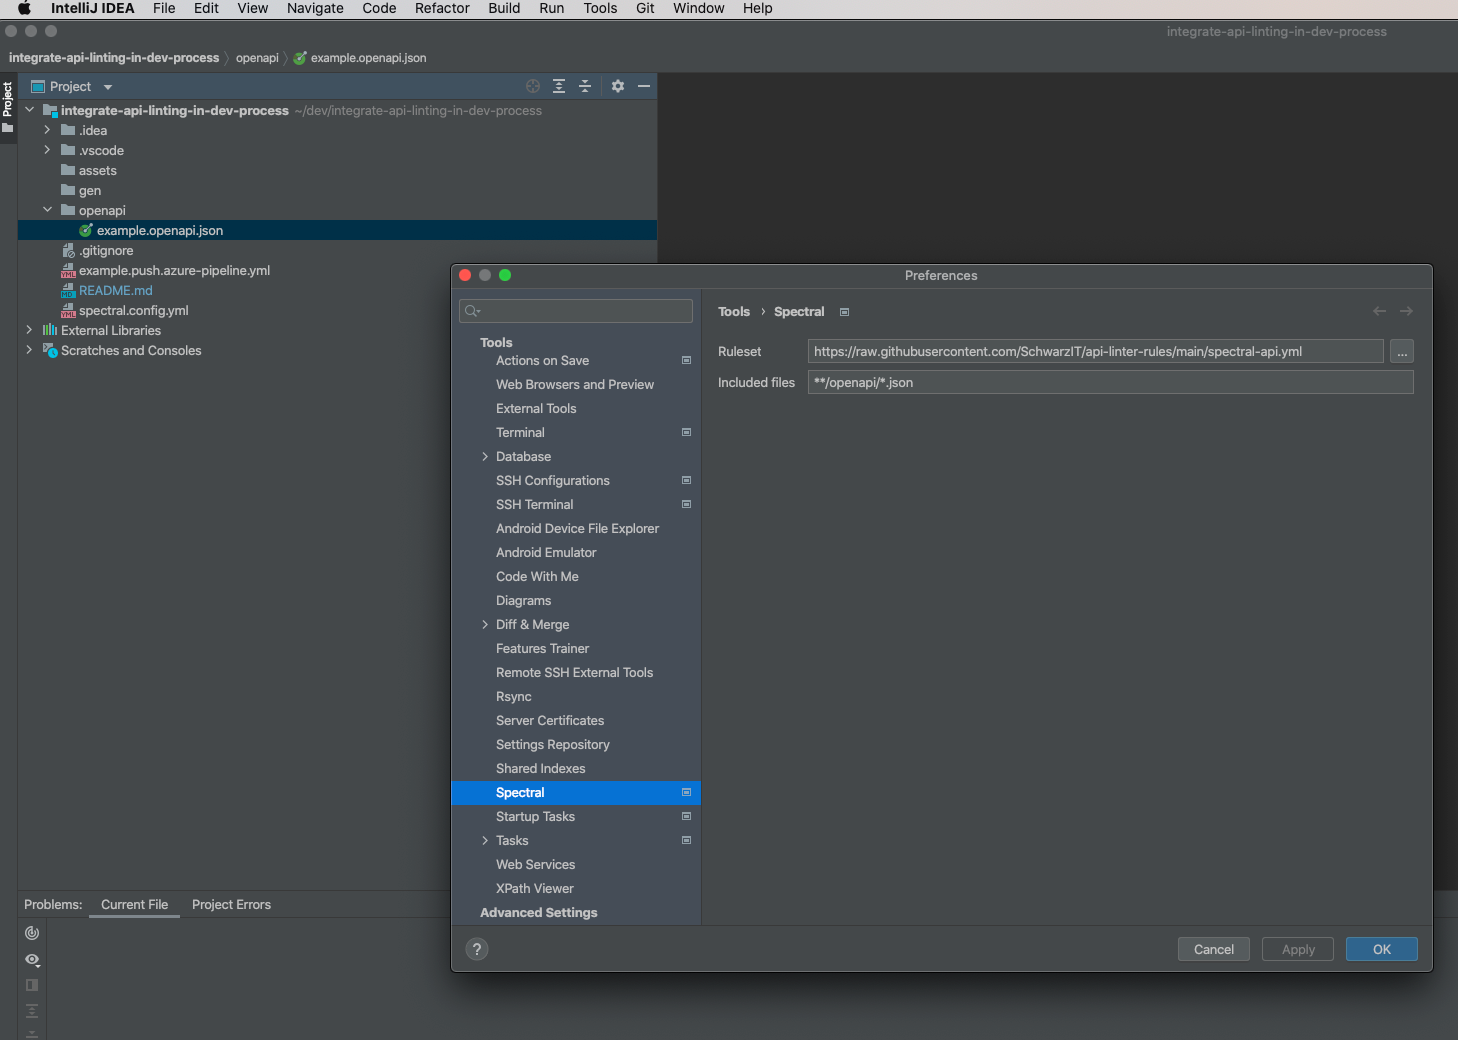Click OK in Preferences dialog
This screenshot has height=1040, width=1458.
(1382, 949)
